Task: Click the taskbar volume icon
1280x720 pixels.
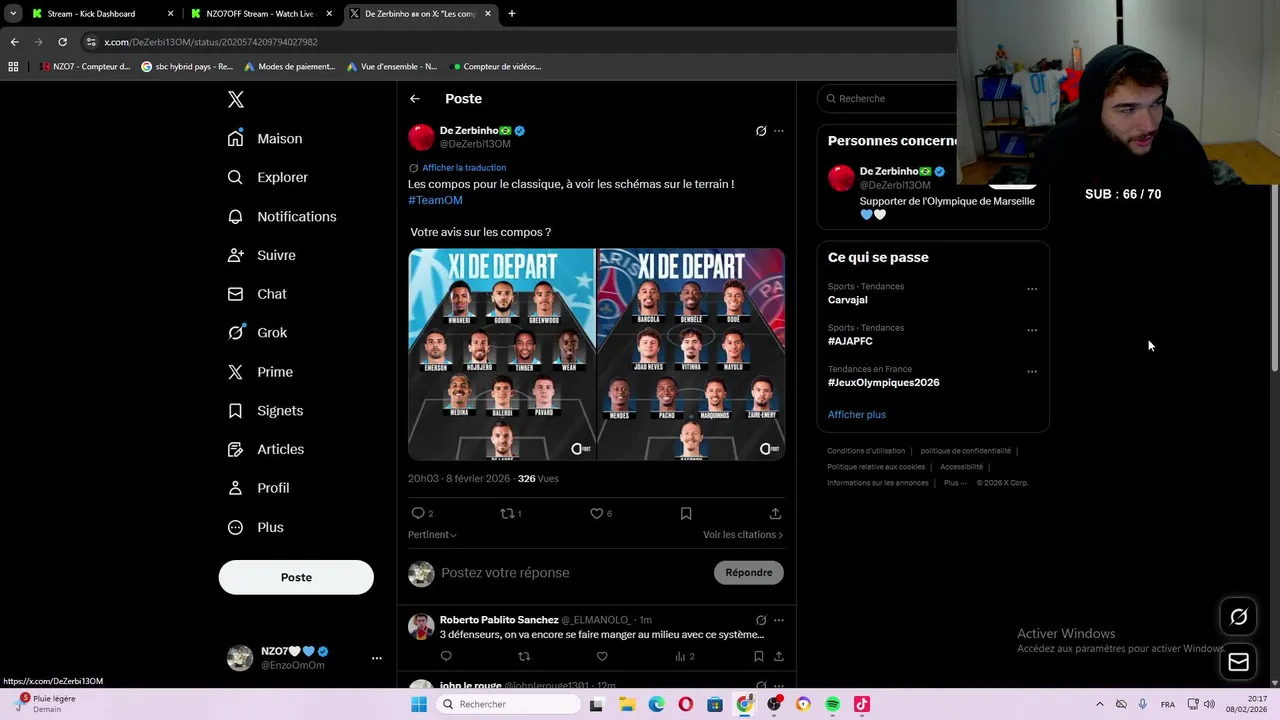Action: click(1209, 704)
